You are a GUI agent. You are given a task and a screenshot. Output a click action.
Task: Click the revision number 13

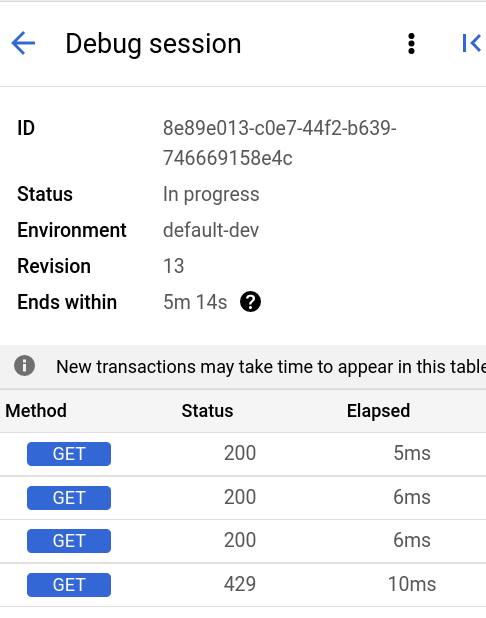tap(173, 266)
